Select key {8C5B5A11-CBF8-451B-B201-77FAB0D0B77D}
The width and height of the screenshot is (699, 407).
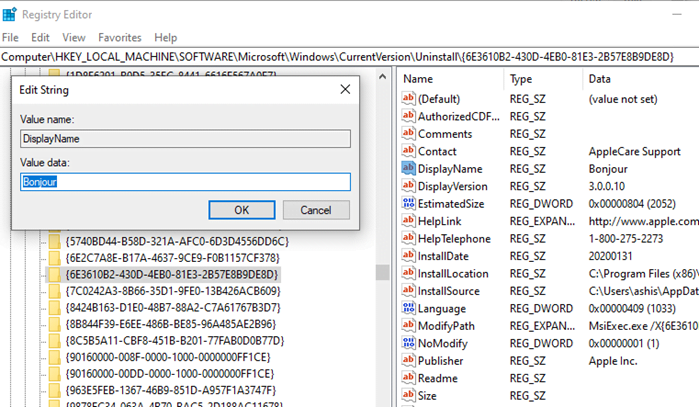pos(175,341)
